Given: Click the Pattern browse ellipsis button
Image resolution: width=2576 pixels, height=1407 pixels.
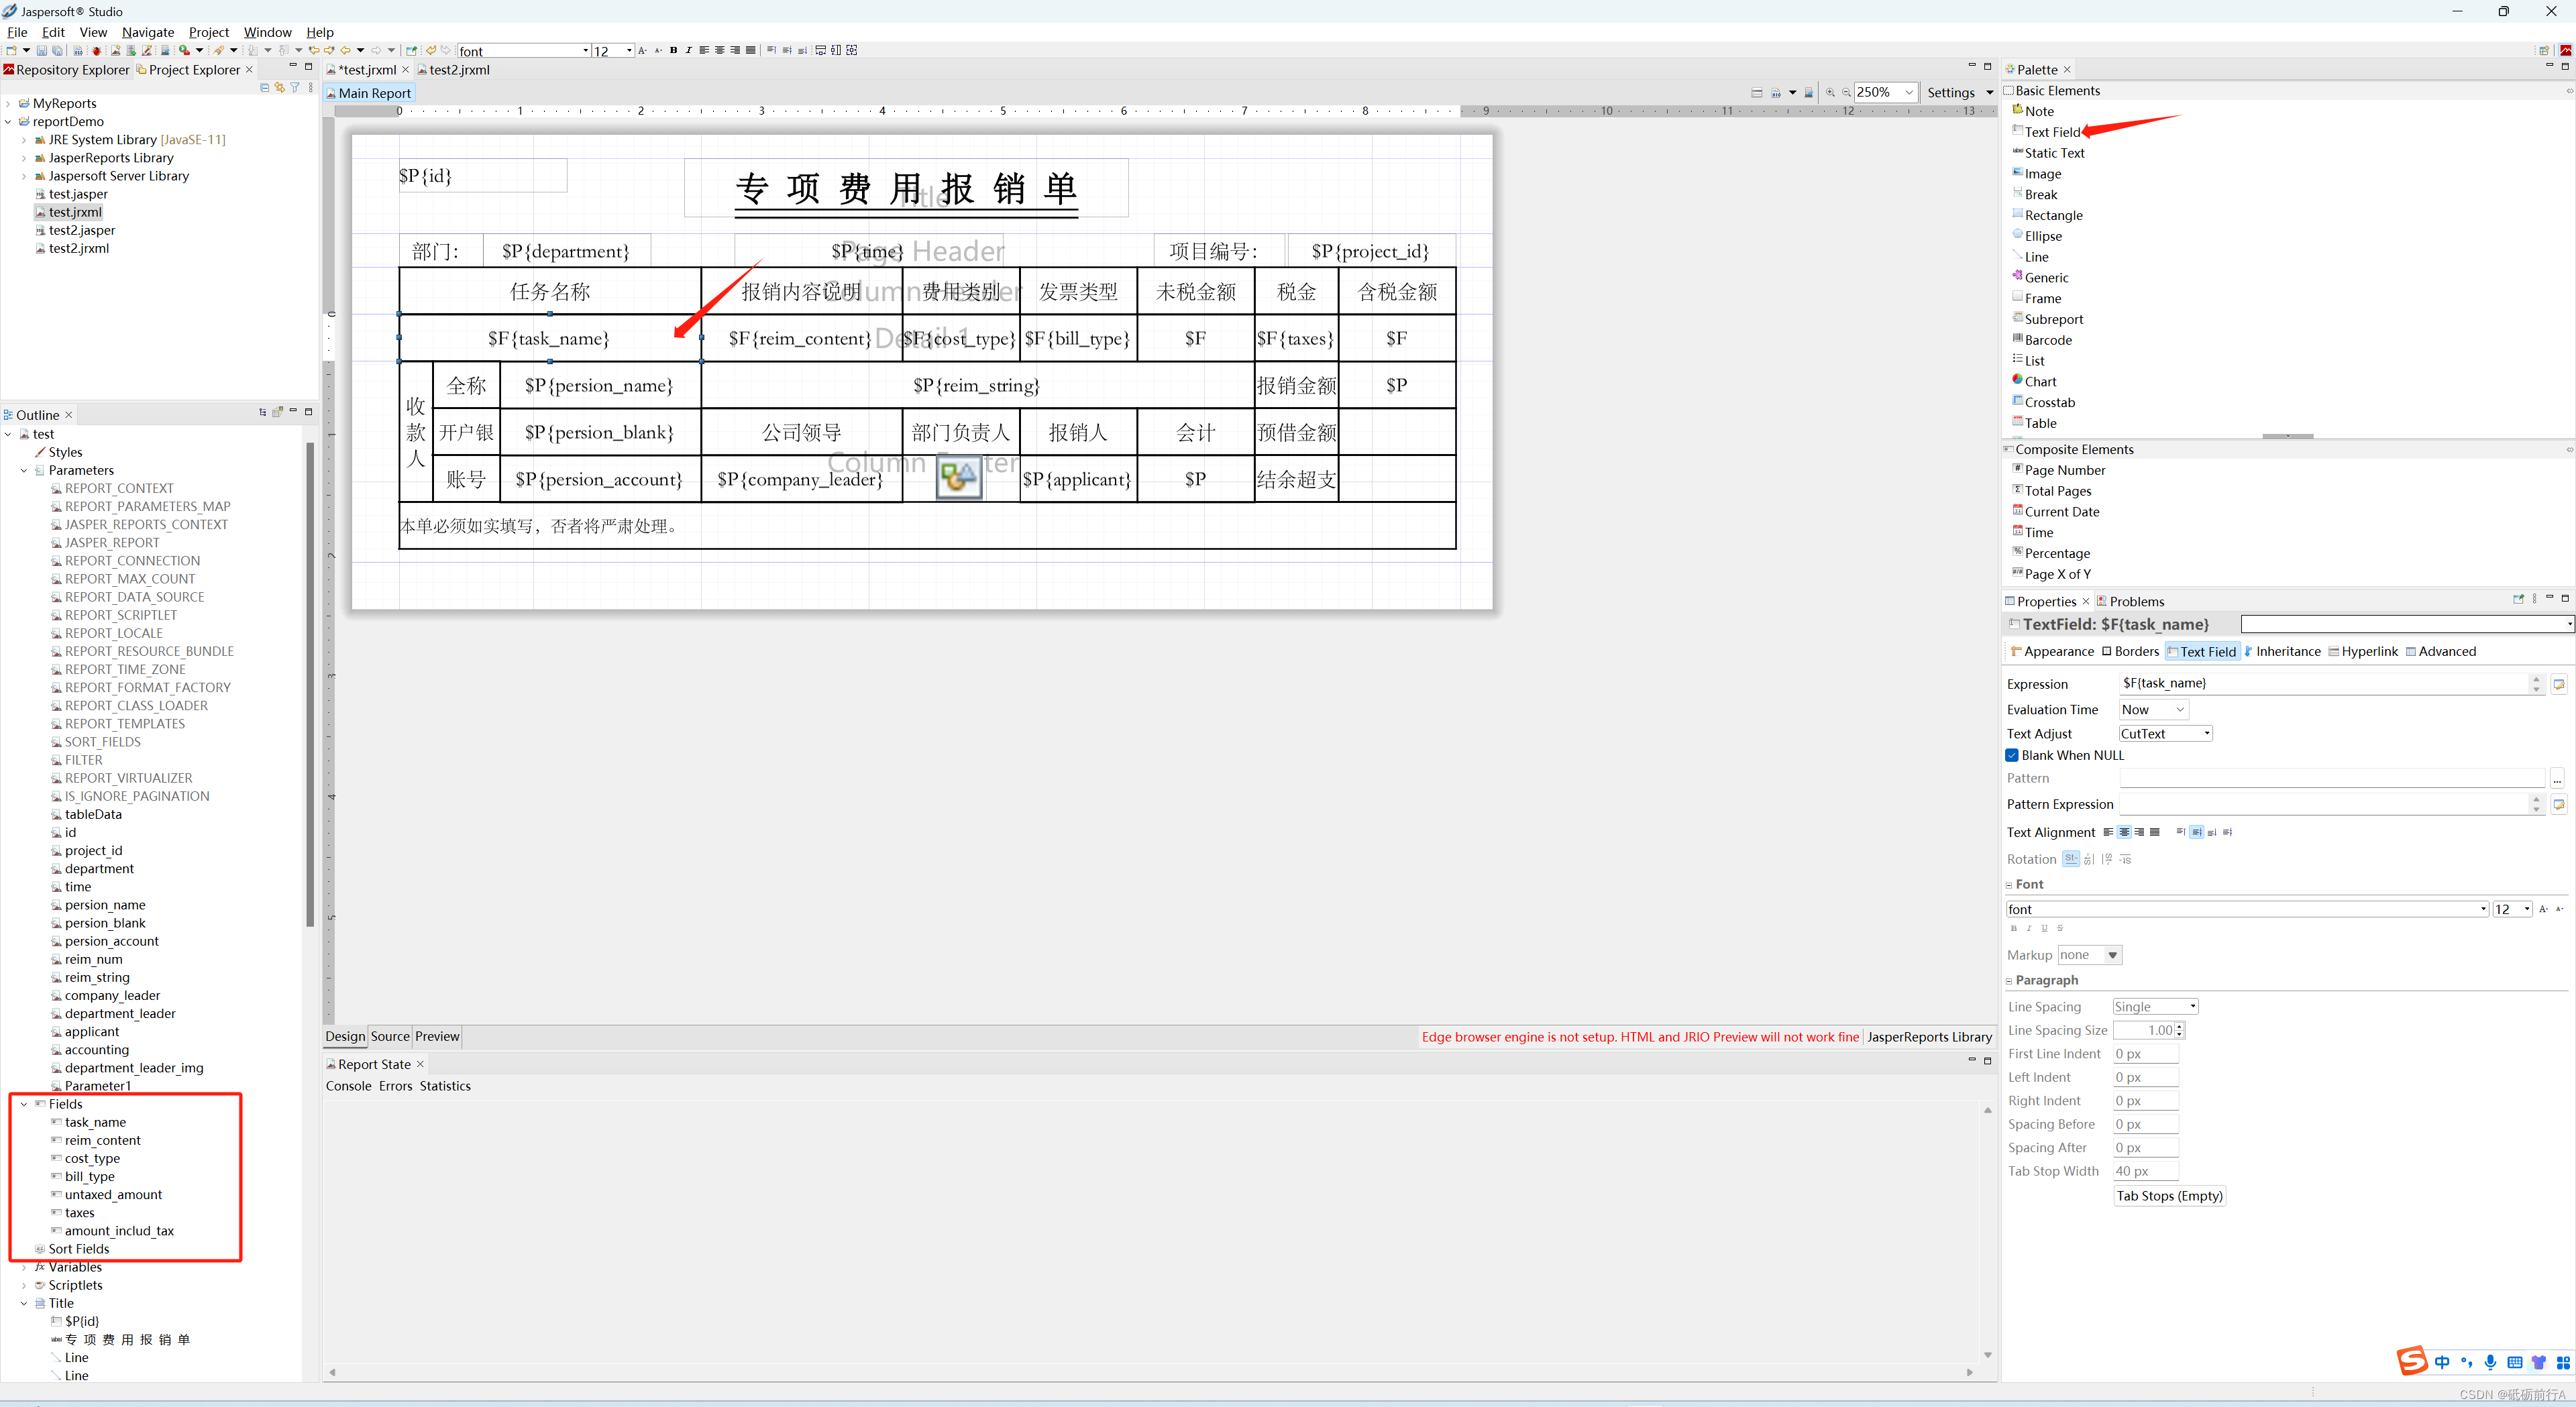Looking at the screenshot, I should pyautogui.click(x=2557, y=779).
